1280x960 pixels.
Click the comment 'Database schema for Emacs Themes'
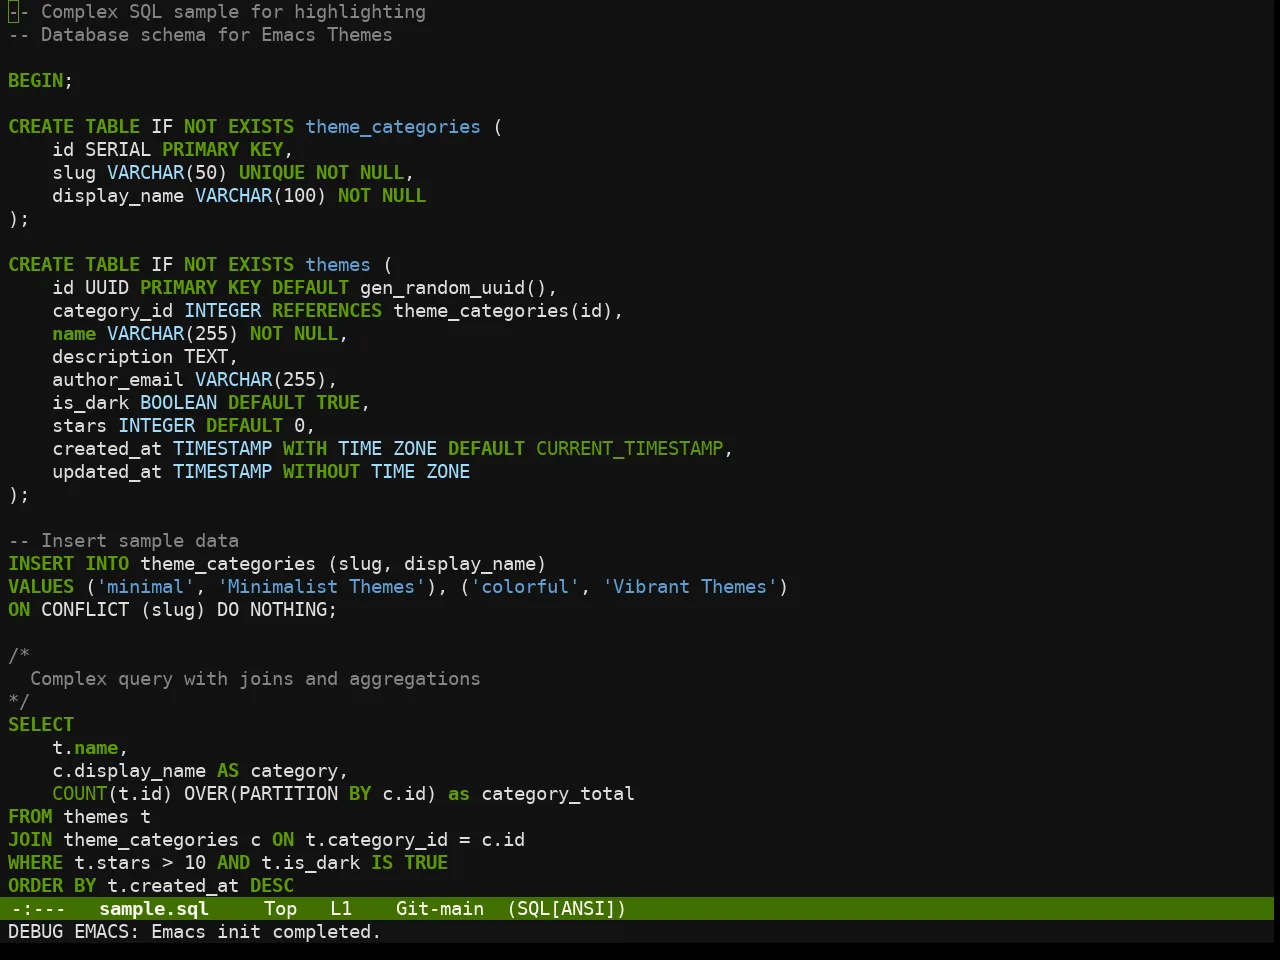click(x=217, y=35)
